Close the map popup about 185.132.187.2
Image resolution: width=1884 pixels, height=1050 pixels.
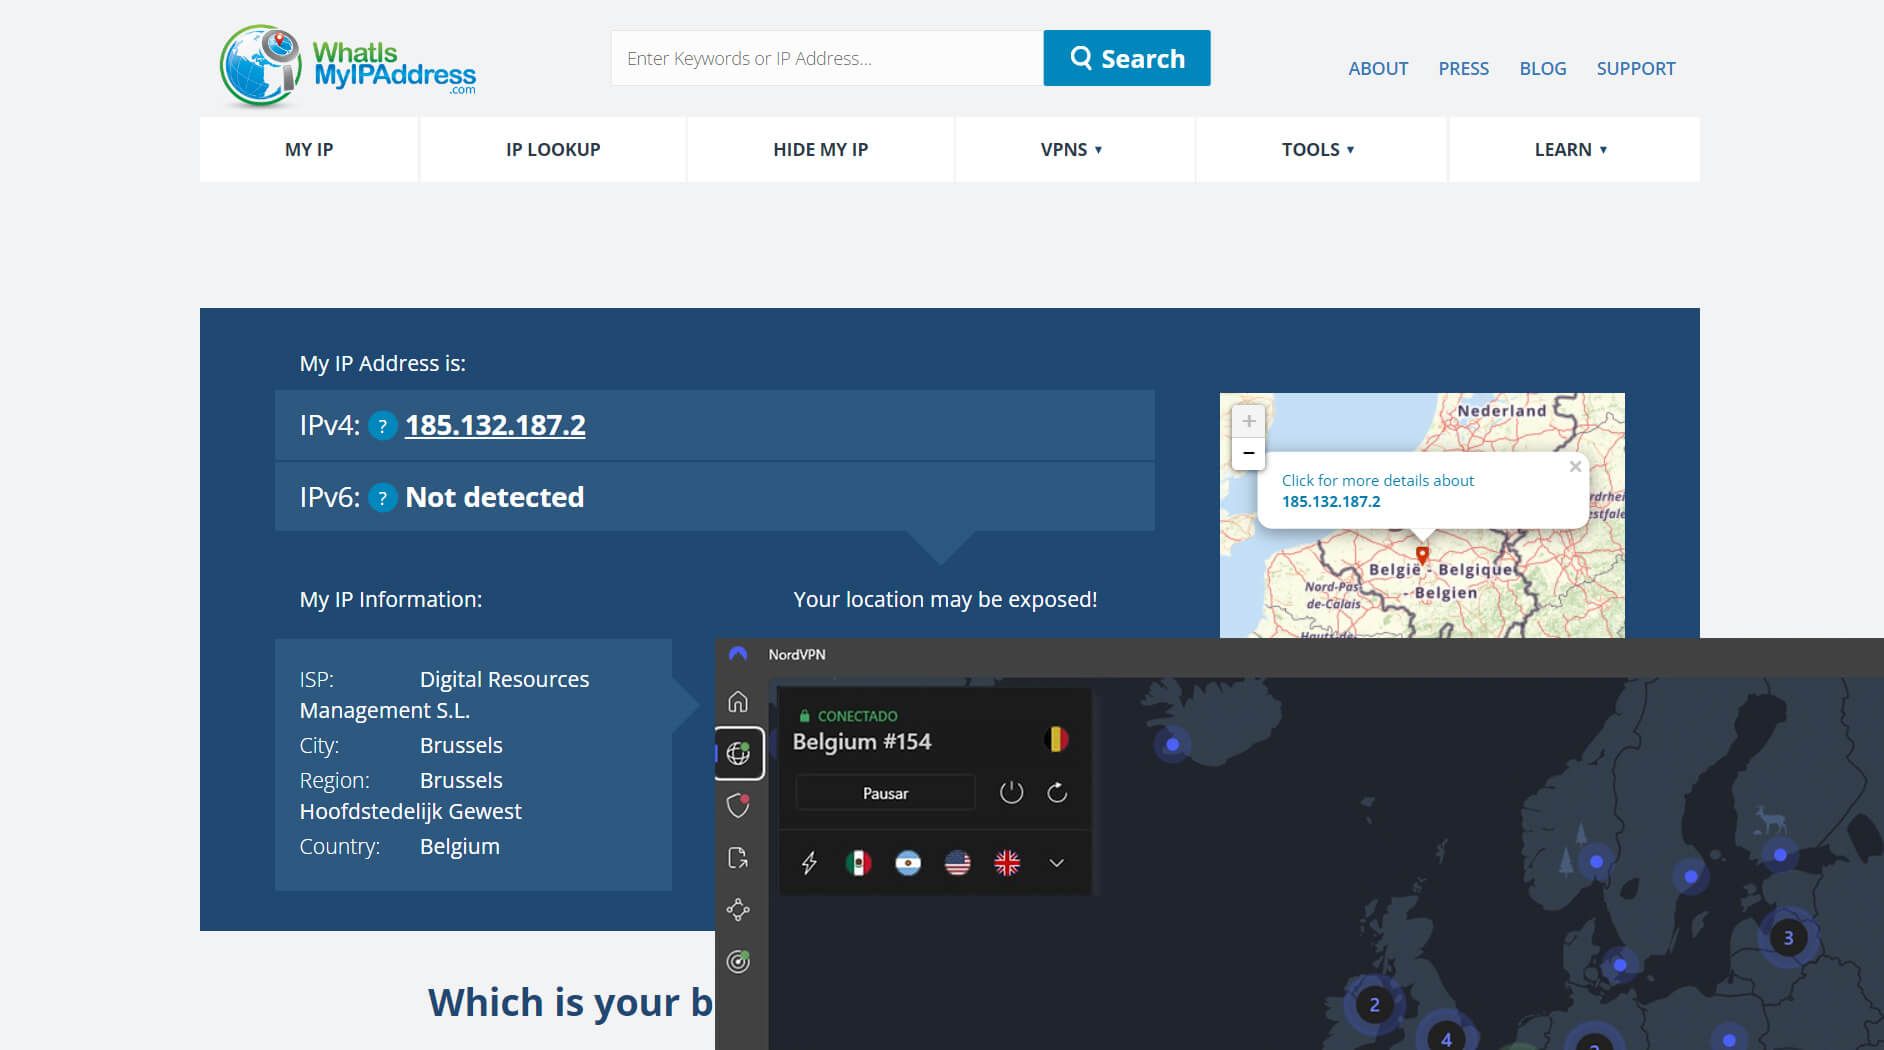[x=1575, y=467]
